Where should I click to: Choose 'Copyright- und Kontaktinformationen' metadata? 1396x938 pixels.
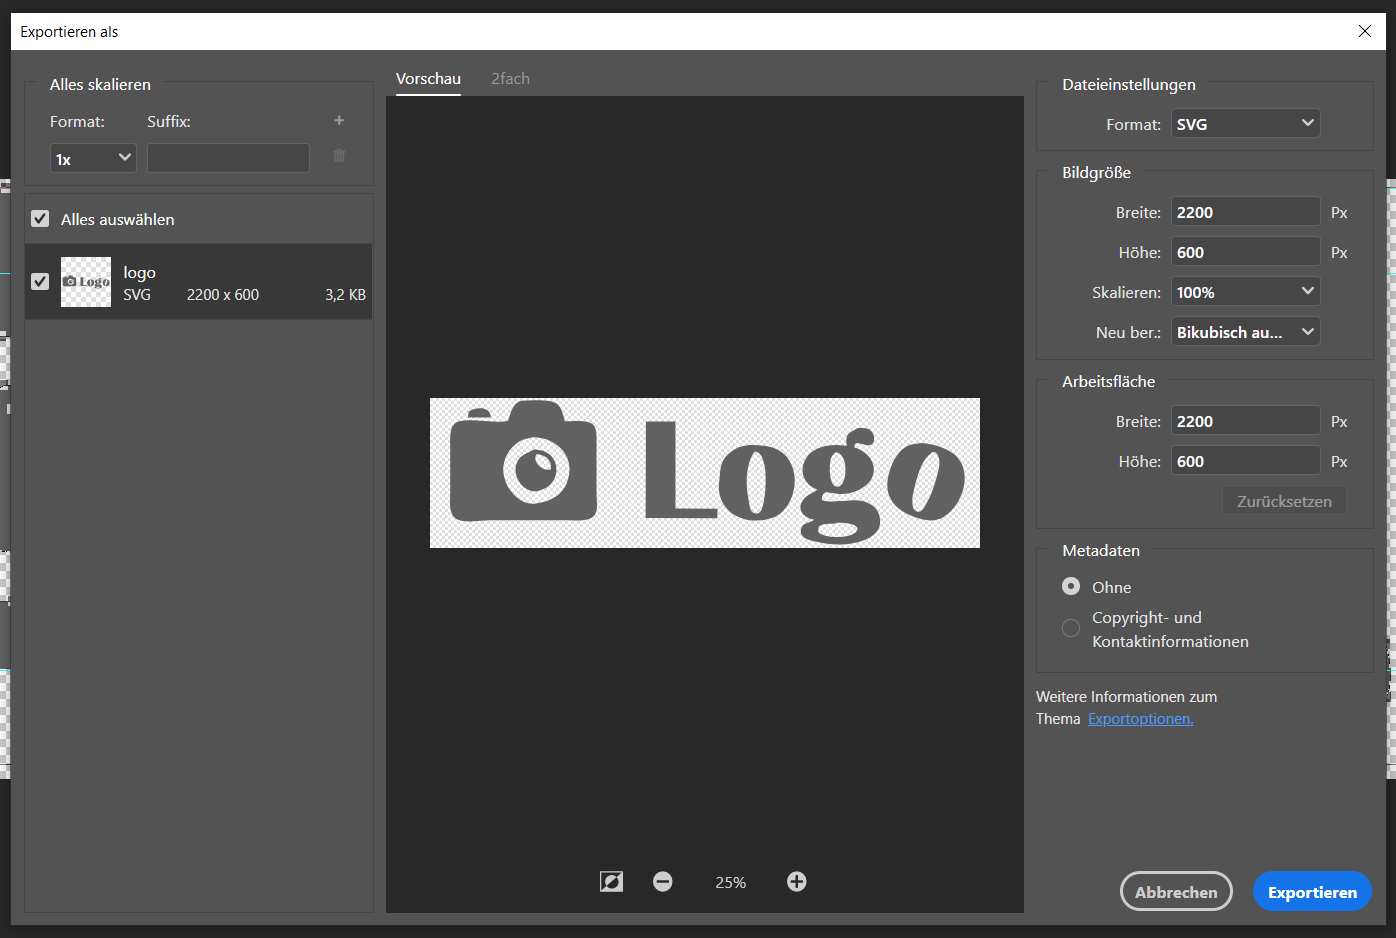click(x=1070, y=628)
